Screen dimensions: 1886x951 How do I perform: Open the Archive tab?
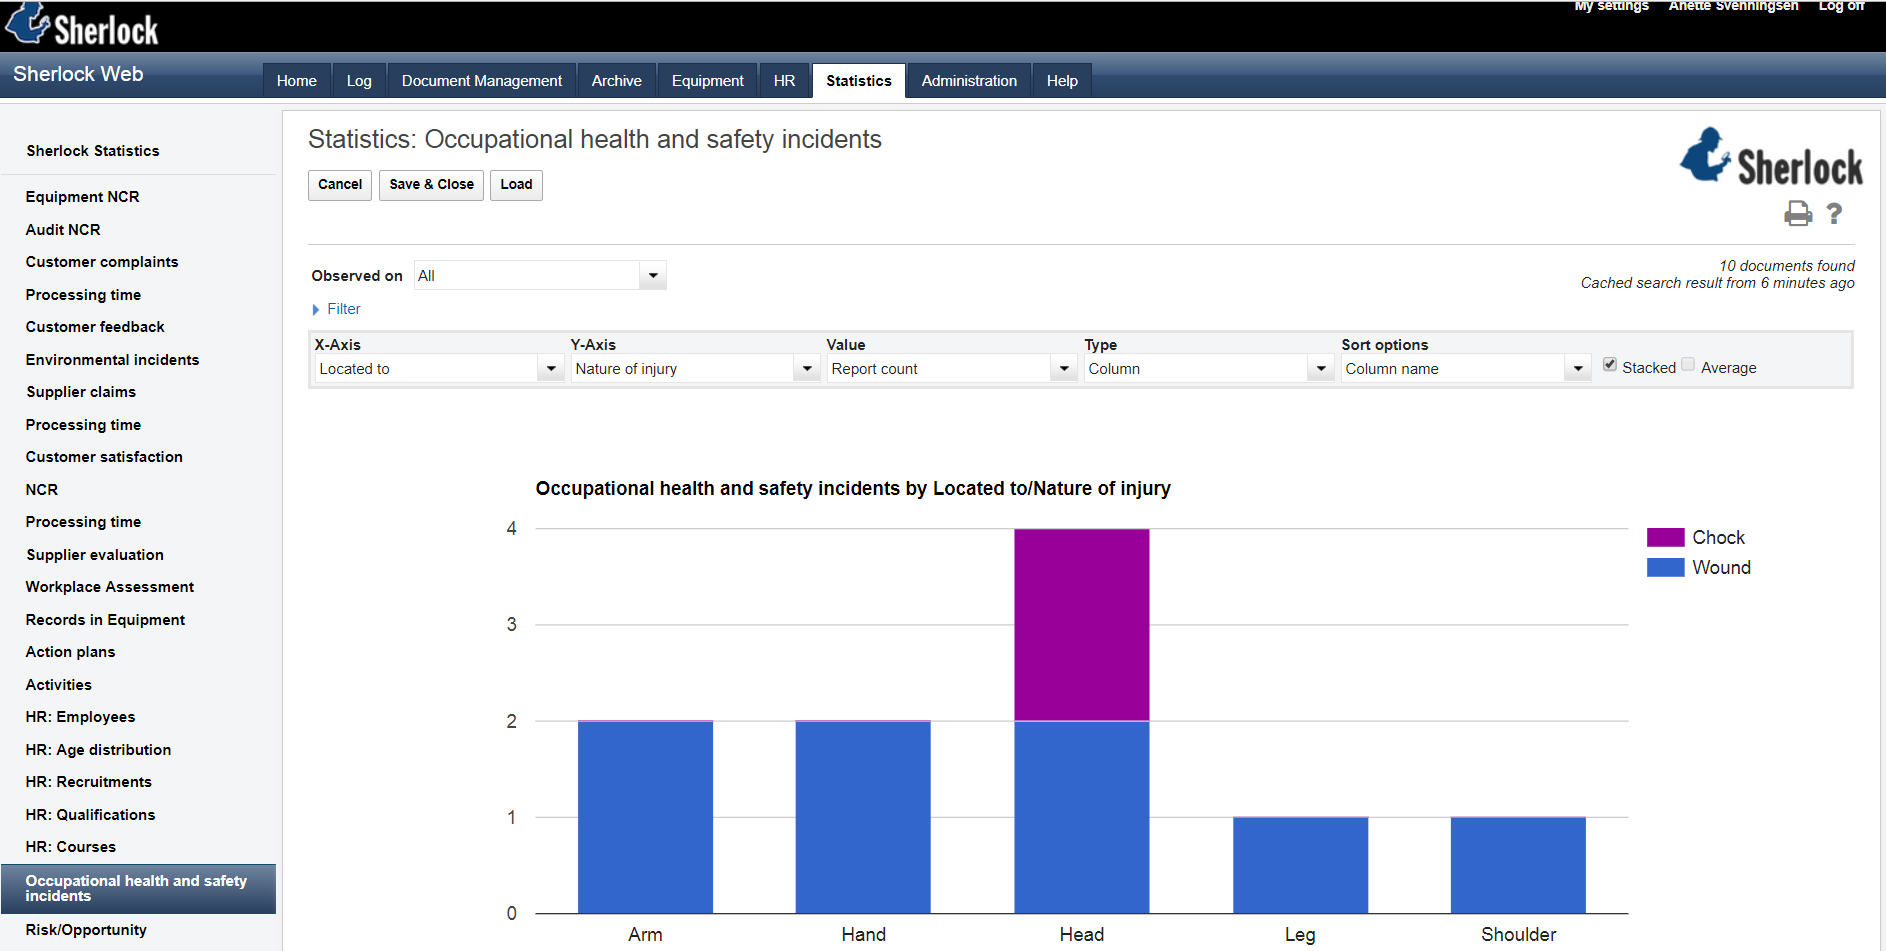[x=617, y=81]
